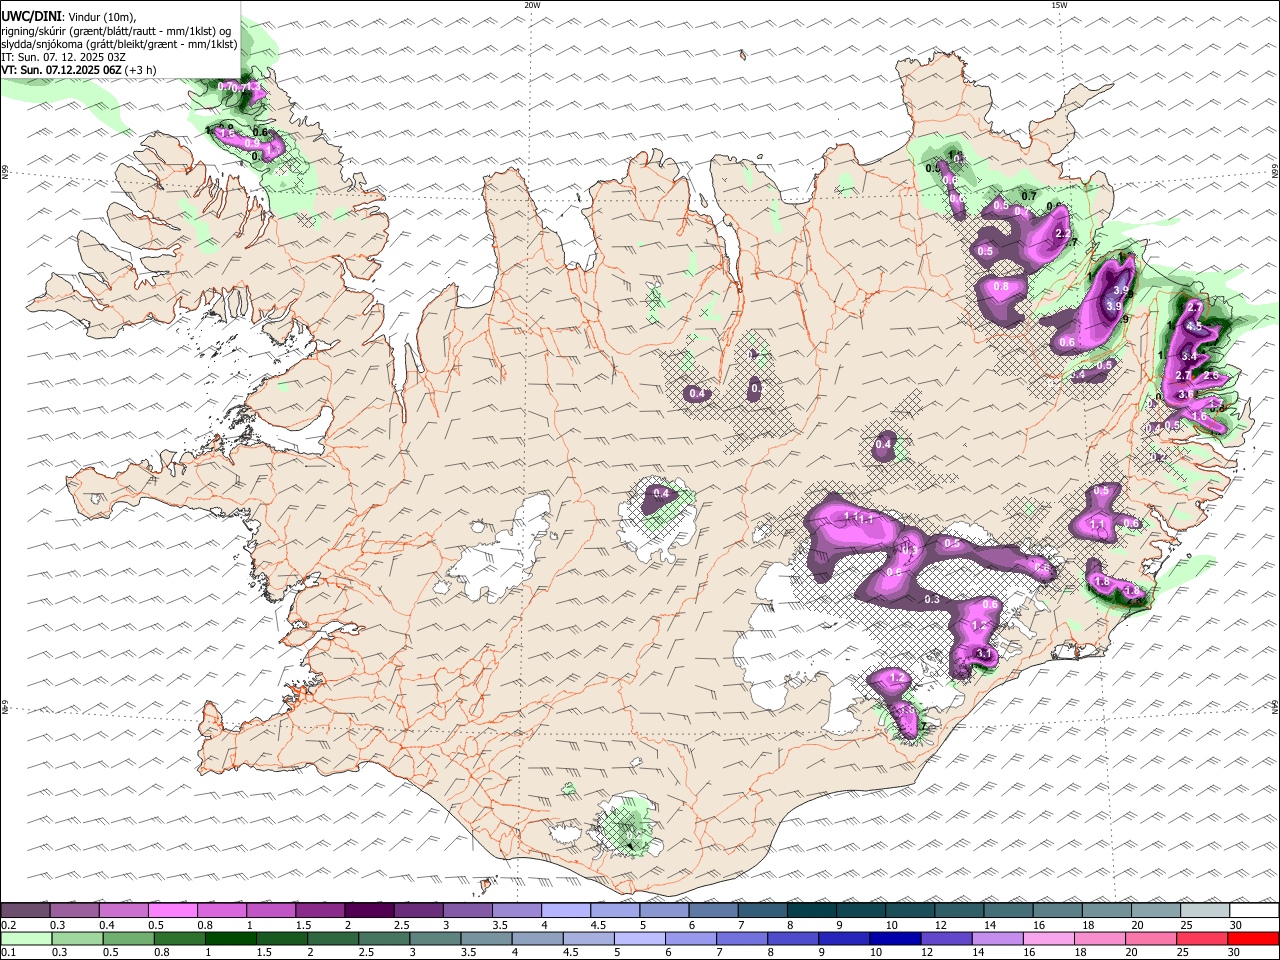Select pink lower swatch starting at 16
The image size is (1280, 960).
[1047, 939]
